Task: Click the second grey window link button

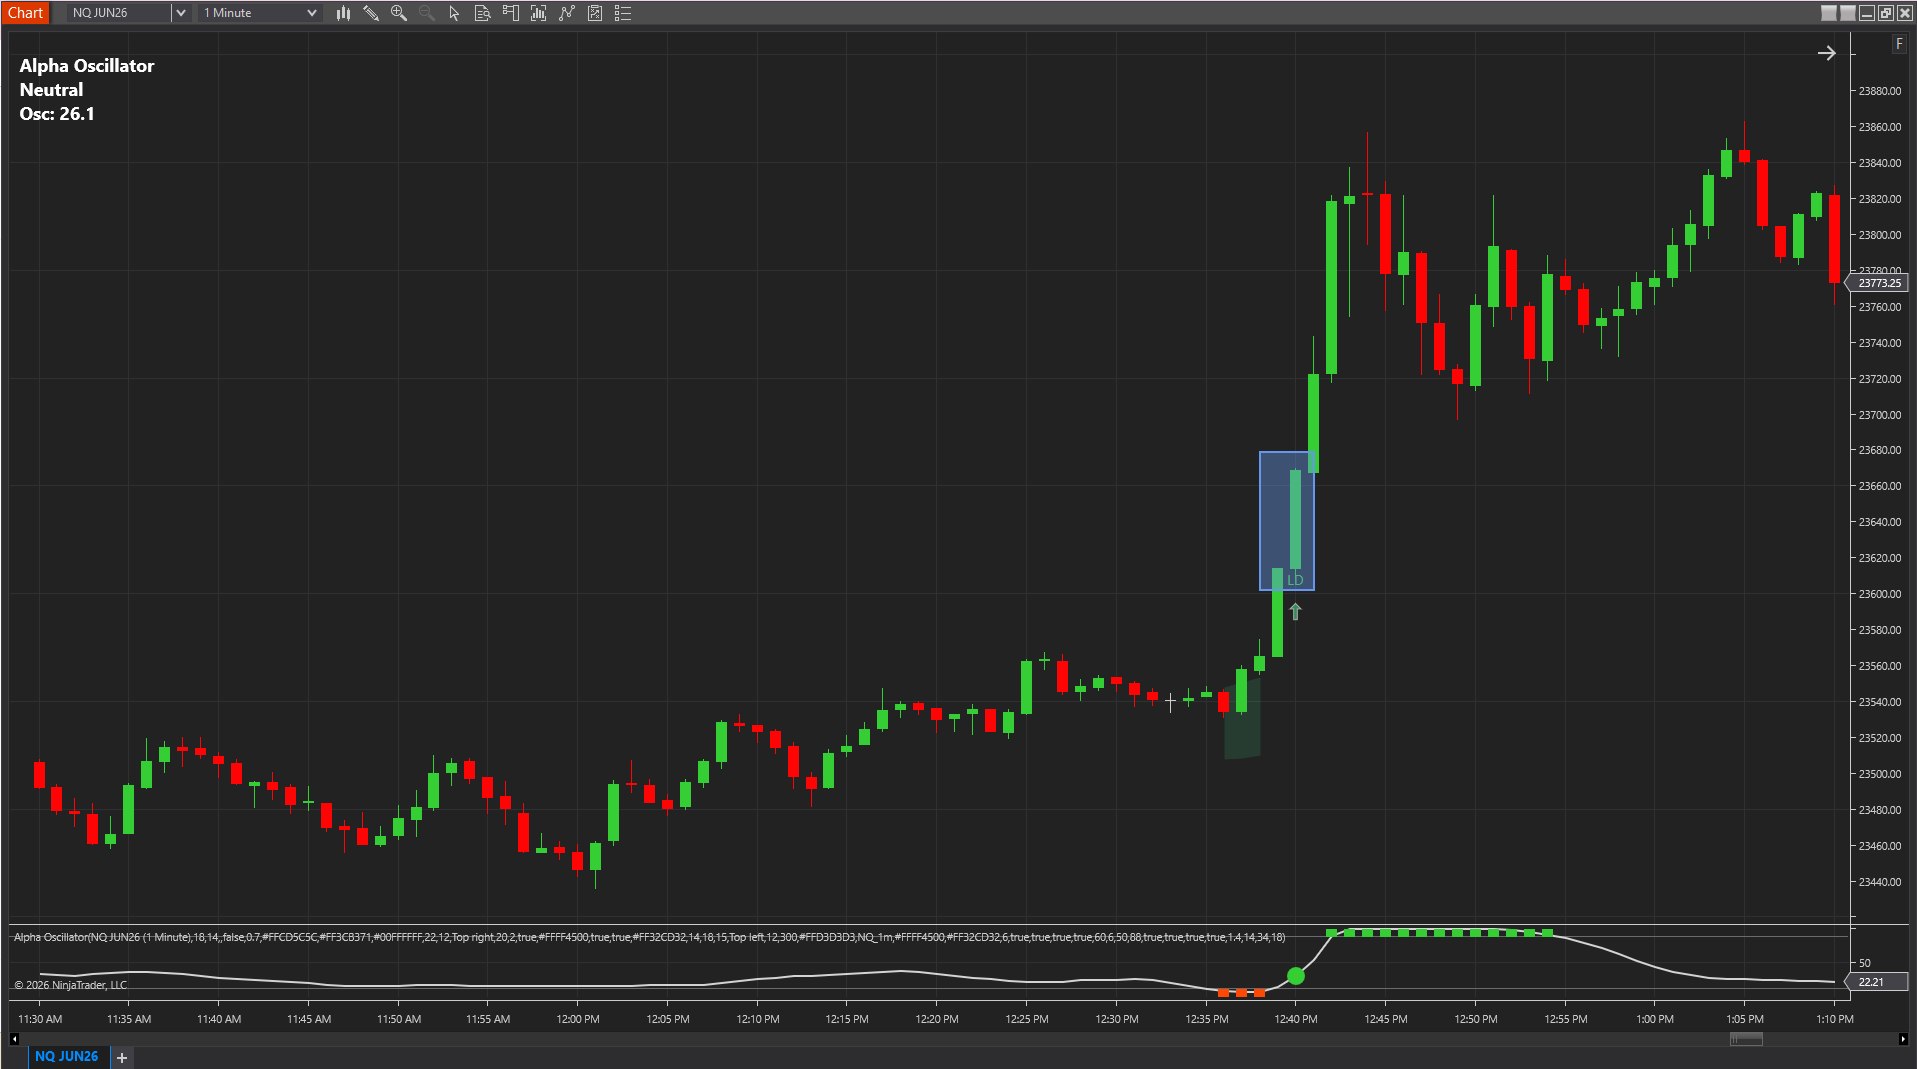Action: tap(1848, 13)
